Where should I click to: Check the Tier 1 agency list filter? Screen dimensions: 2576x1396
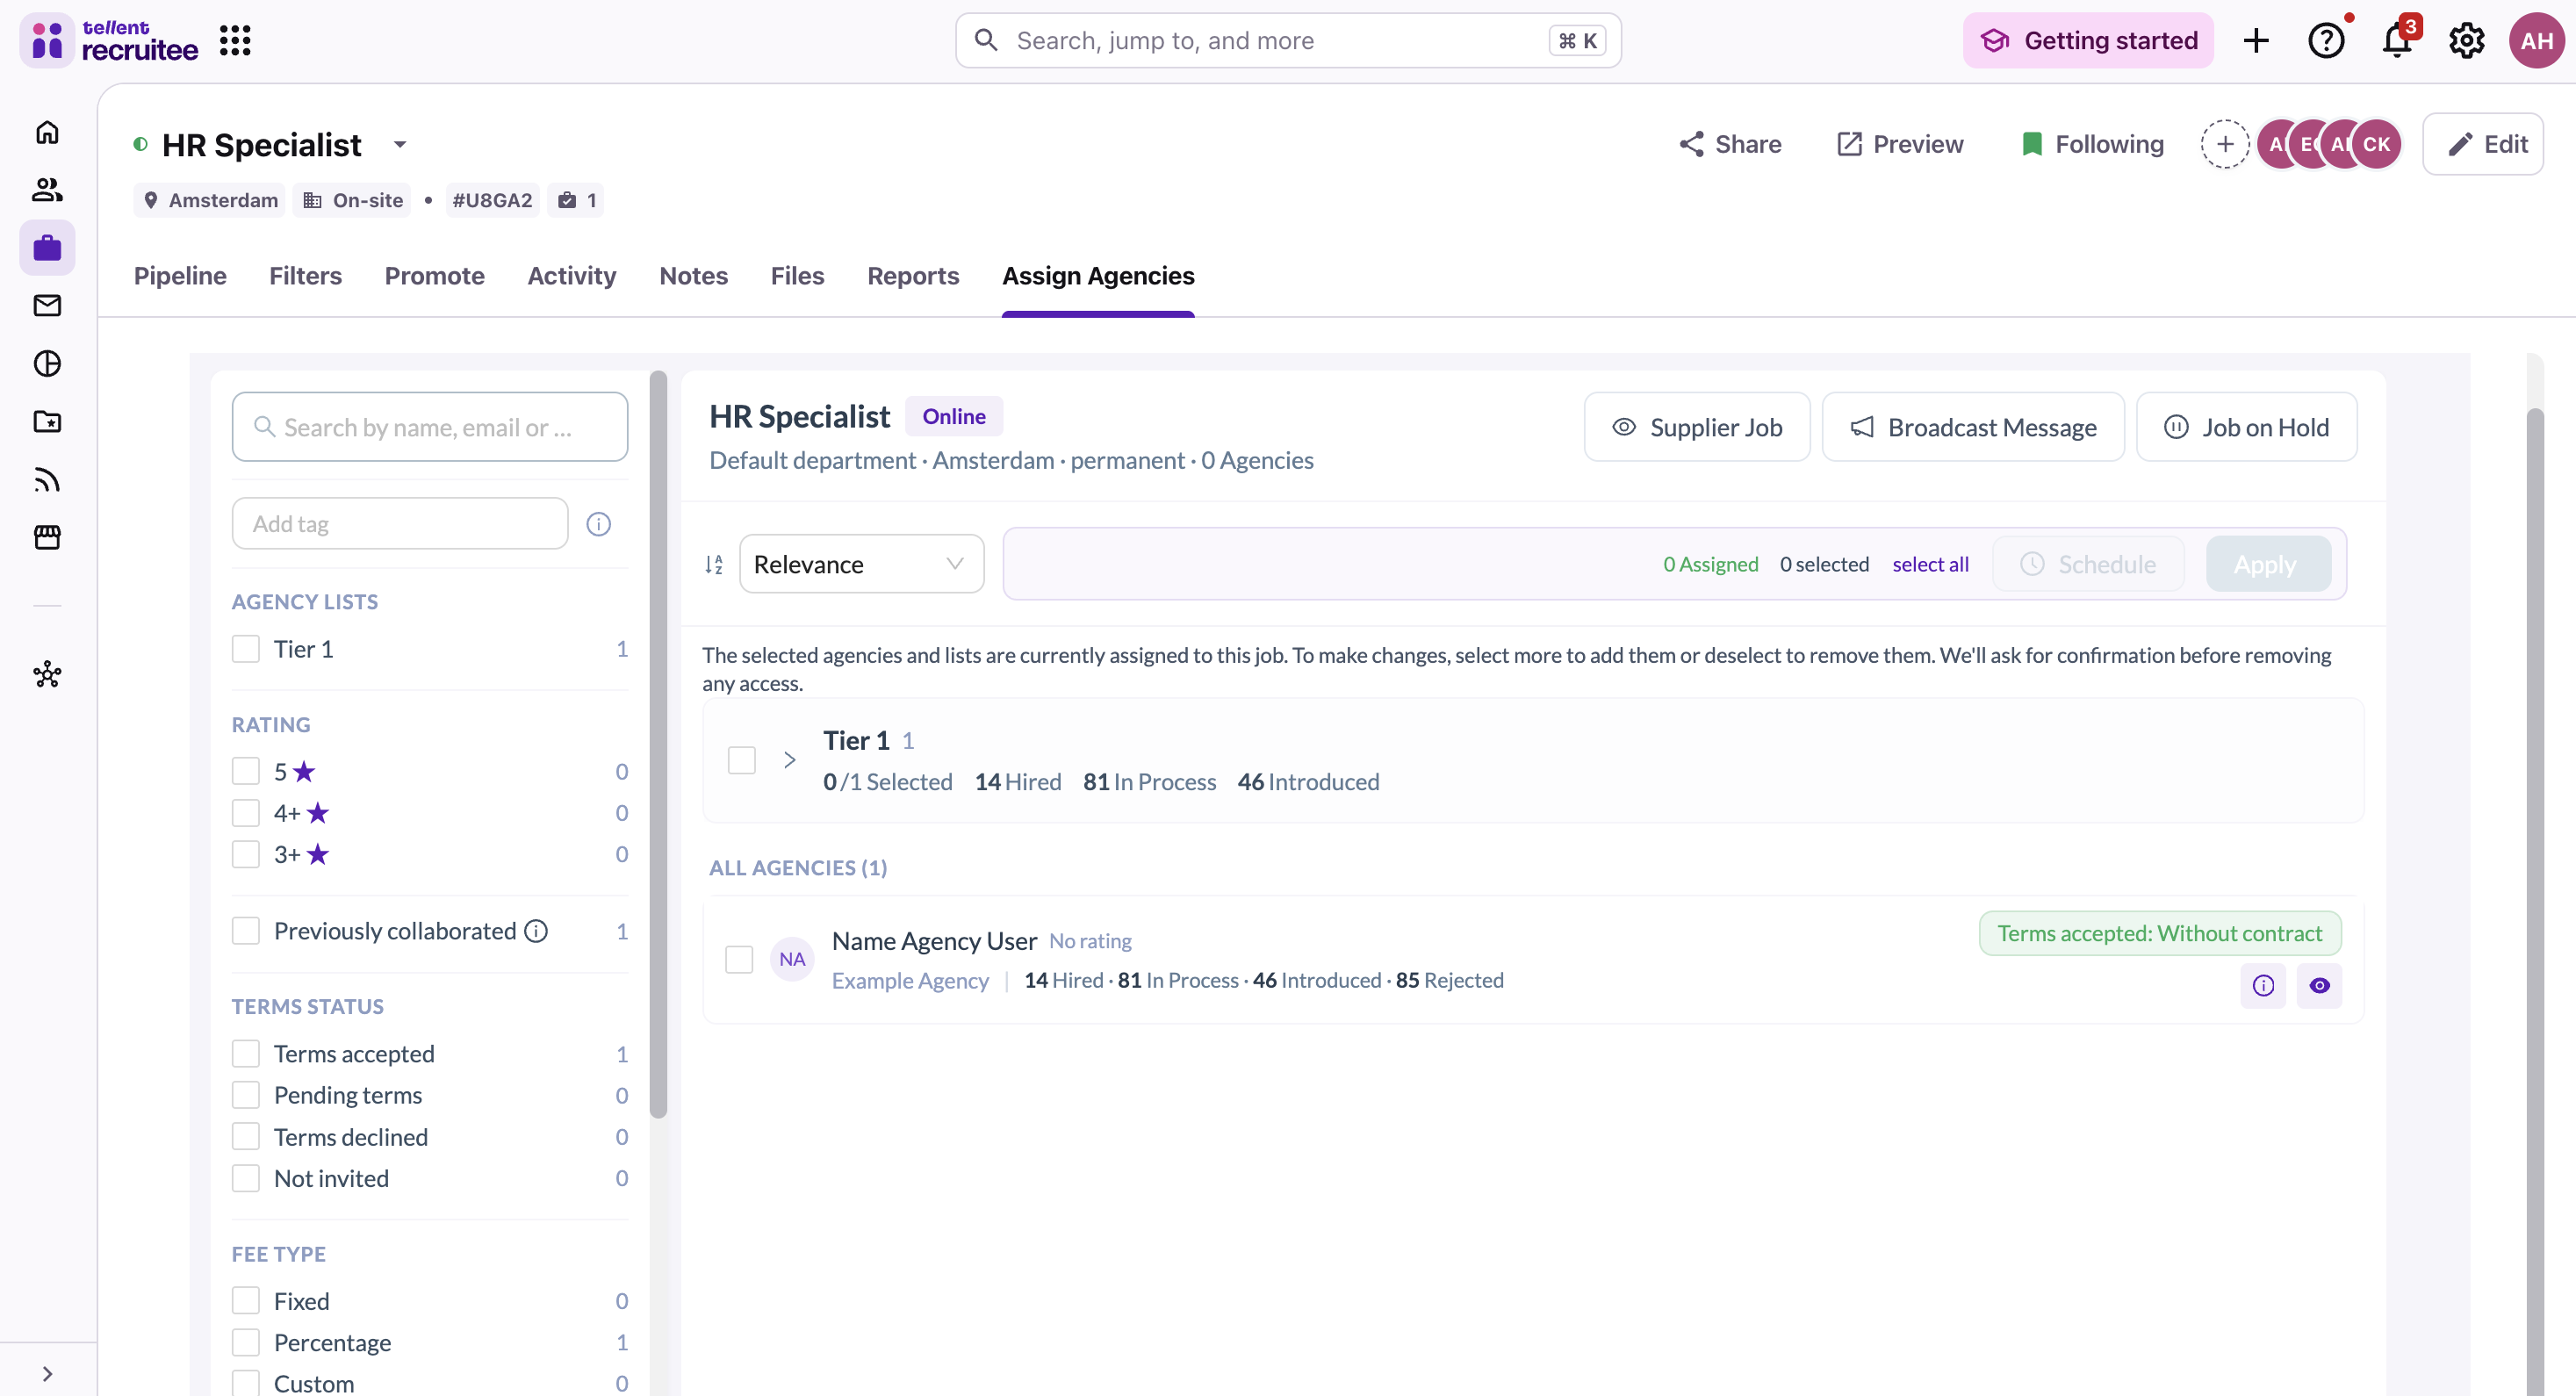point(246,649)
